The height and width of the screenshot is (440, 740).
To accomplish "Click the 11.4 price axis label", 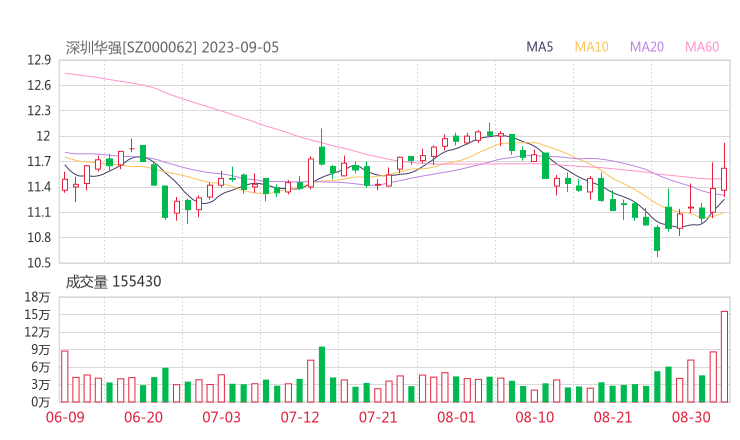I will point(39,187).
